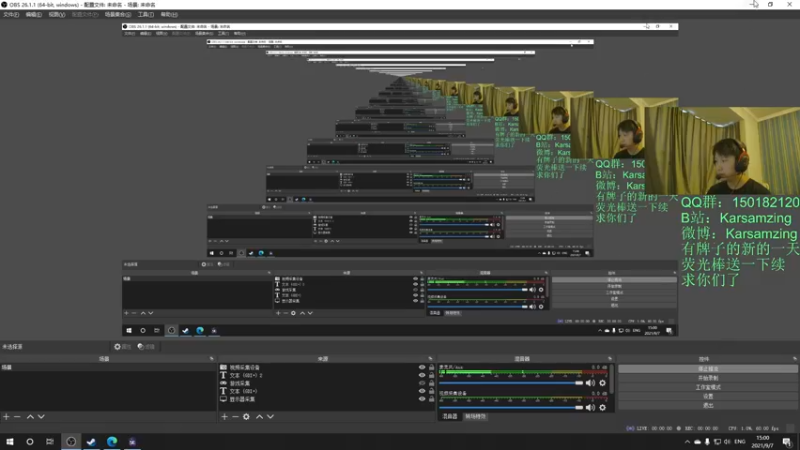
Task: Move scene up in Scenes panel
Action: point(30,417)
